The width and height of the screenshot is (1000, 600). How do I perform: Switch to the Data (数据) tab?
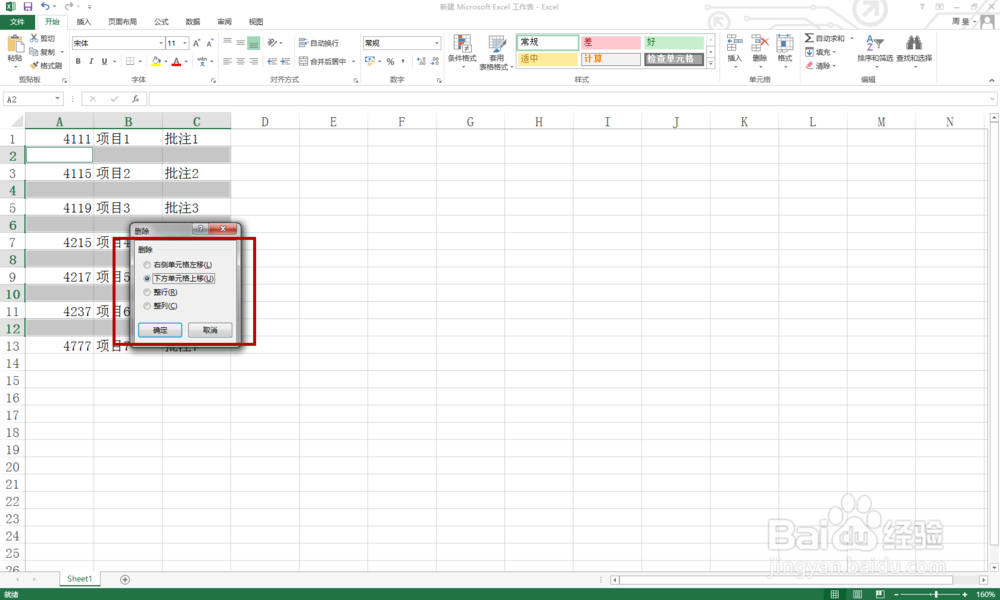click(193, 22)
